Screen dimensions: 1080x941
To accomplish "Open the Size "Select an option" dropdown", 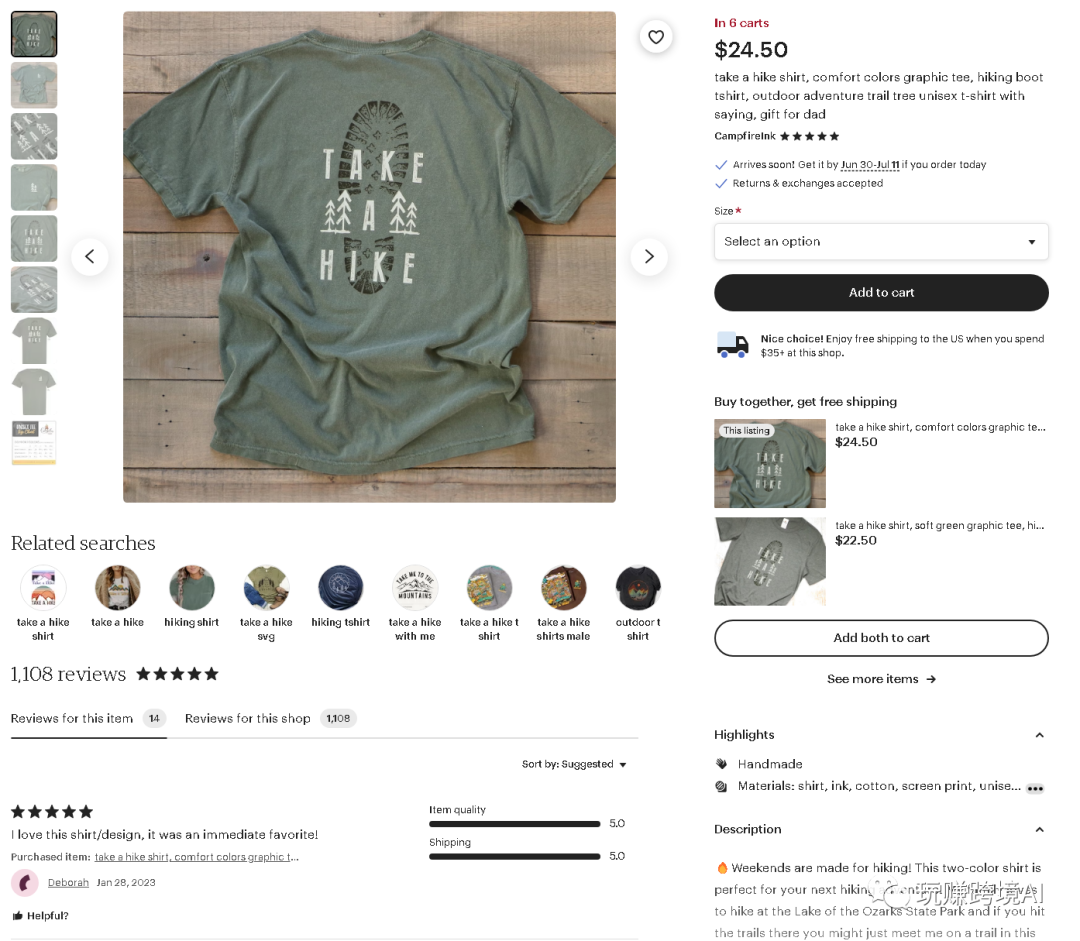I will (x=881, y=242).
